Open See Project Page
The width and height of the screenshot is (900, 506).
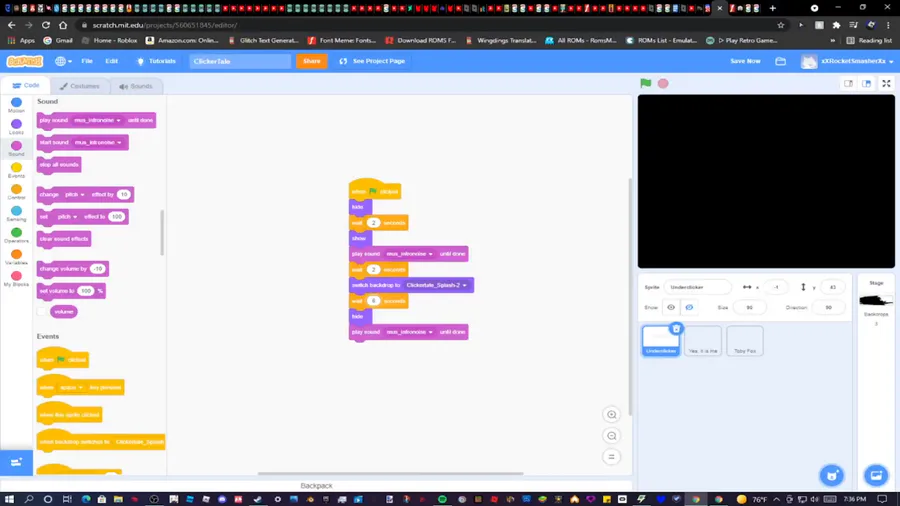372,61
